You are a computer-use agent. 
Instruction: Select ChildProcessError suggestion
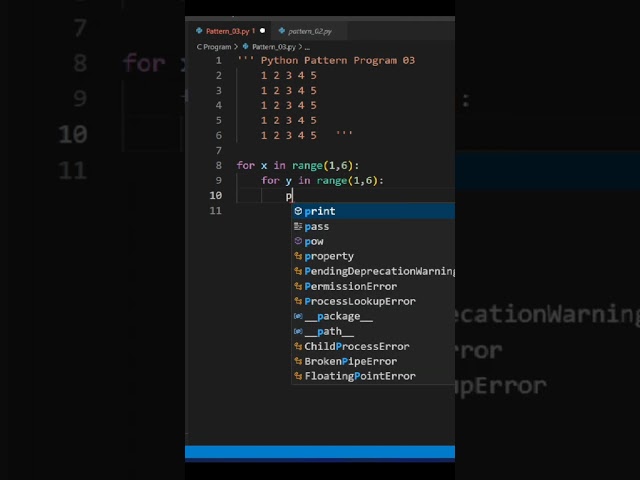point(373,346)
